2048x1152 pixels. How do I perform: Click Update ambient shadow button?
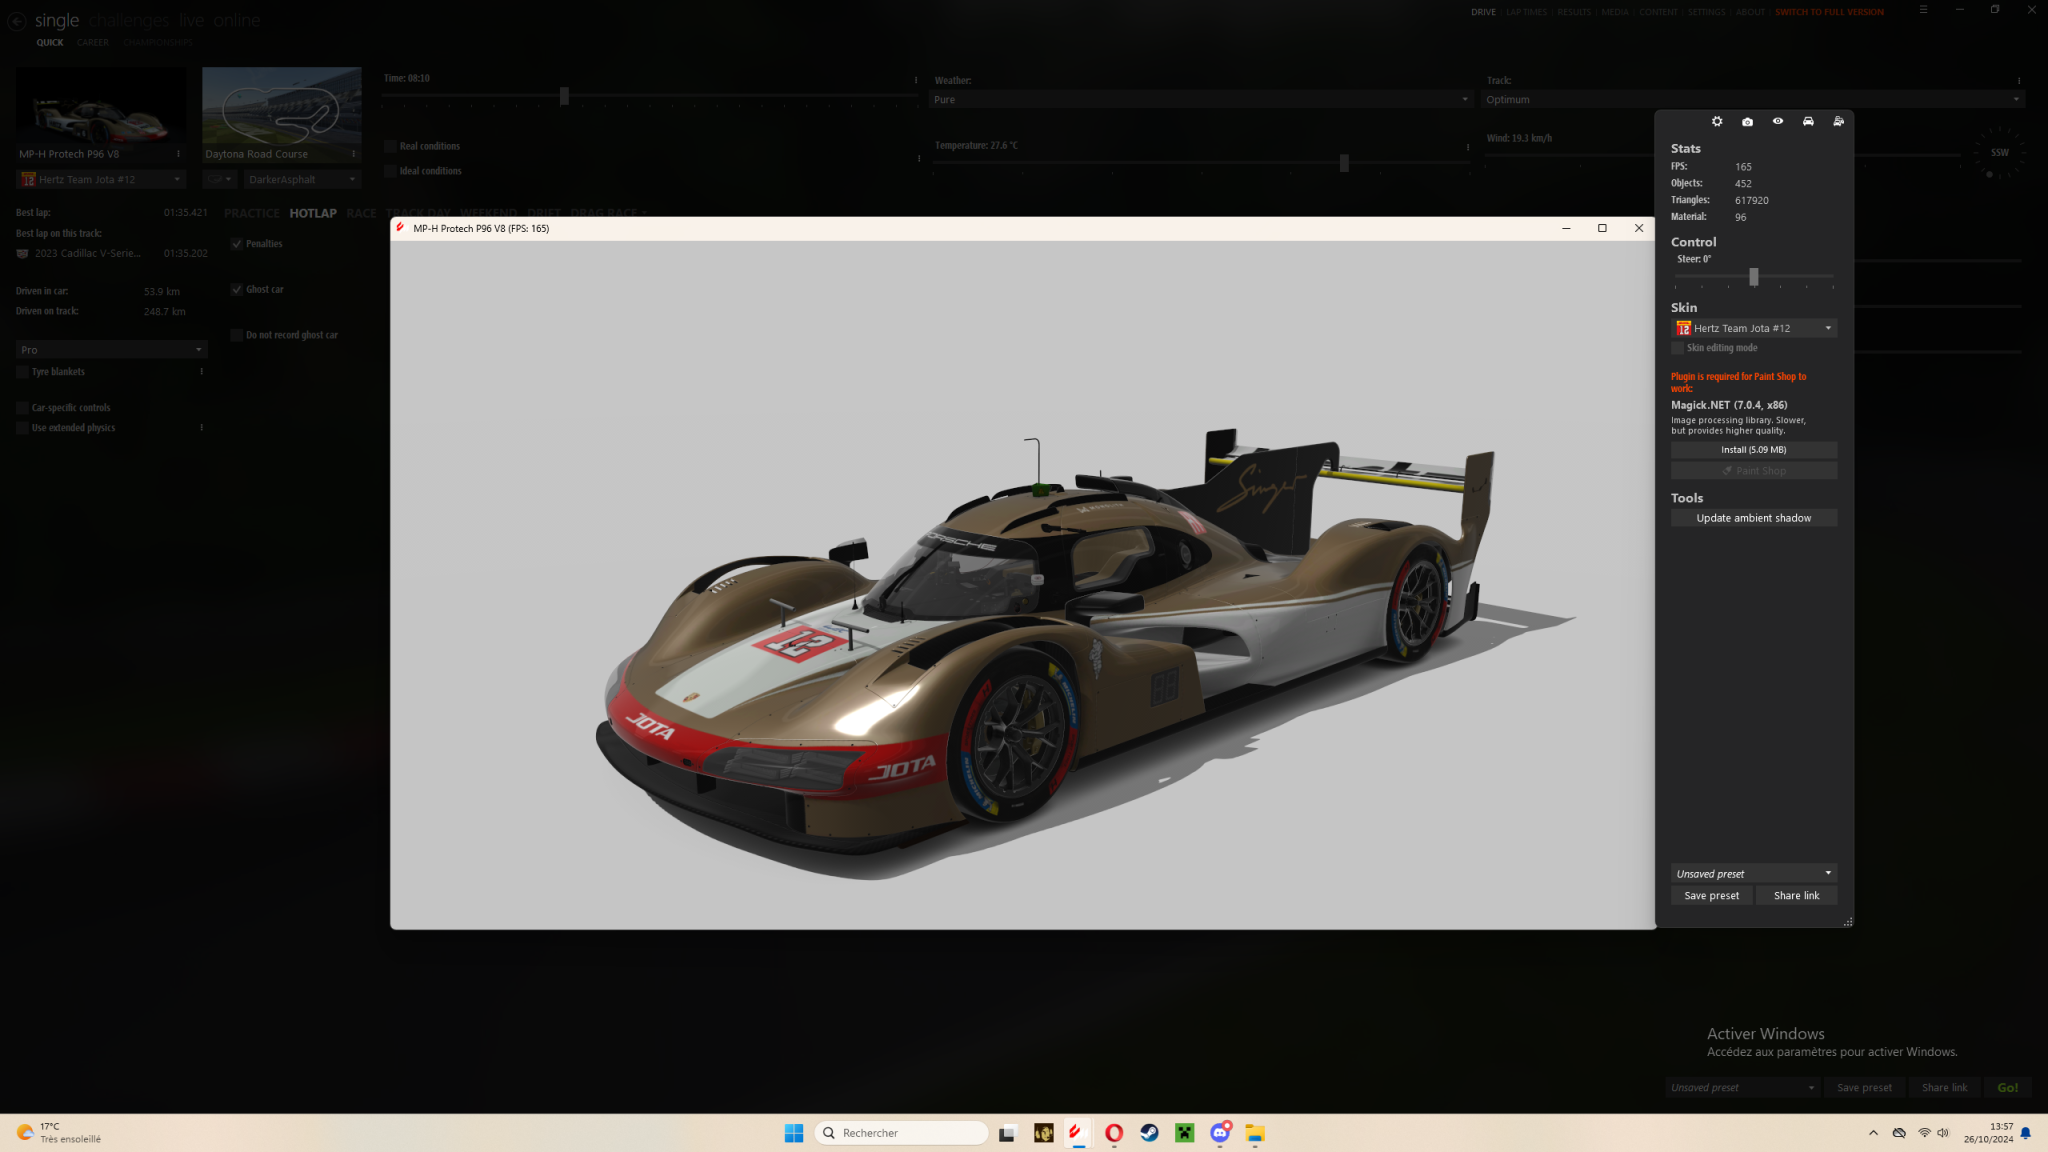click(x=1754, y=518)
